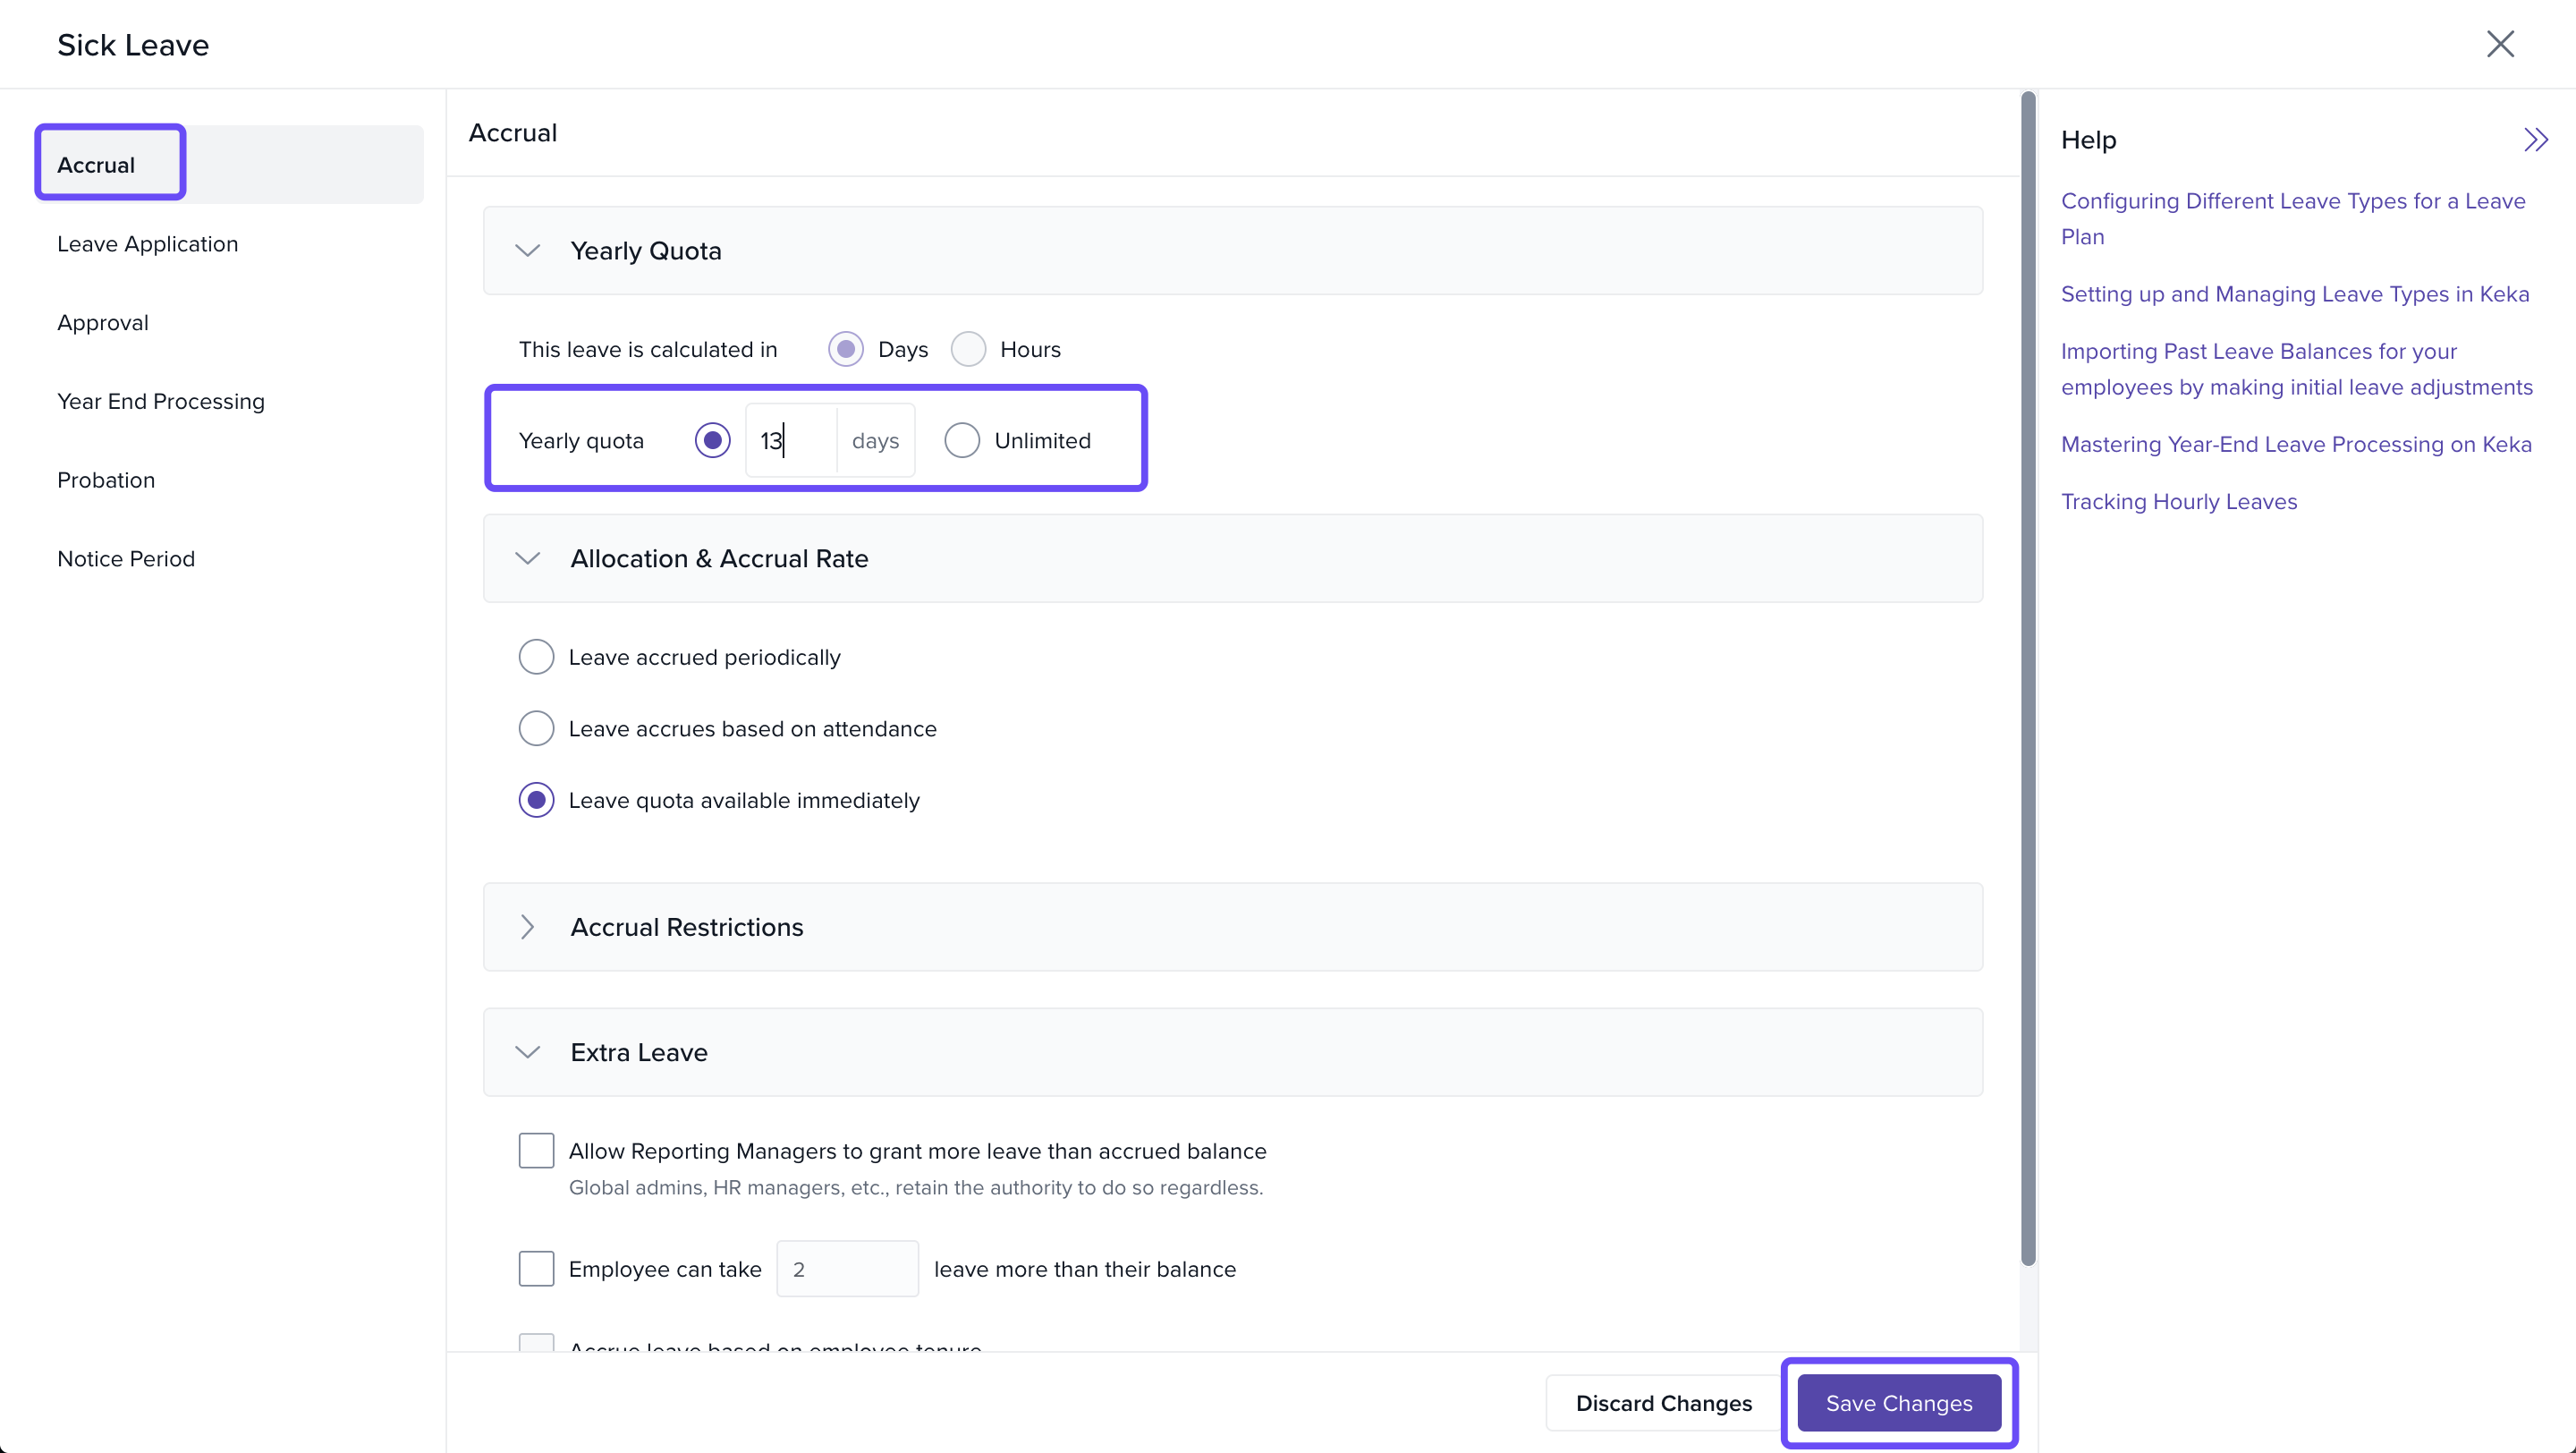
Task: Select Leave accrues based on attendance
Action: coord(536,729)
